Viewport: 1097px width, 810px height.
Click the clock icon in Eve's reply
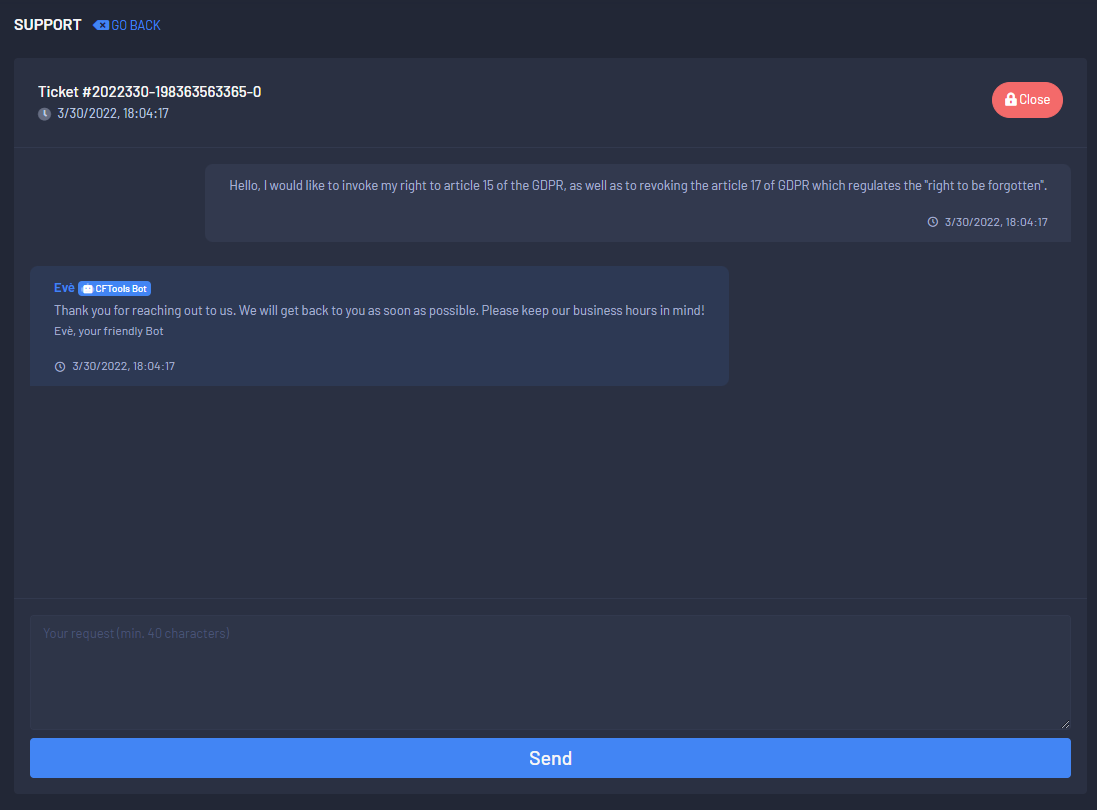[x=60, y=366]
